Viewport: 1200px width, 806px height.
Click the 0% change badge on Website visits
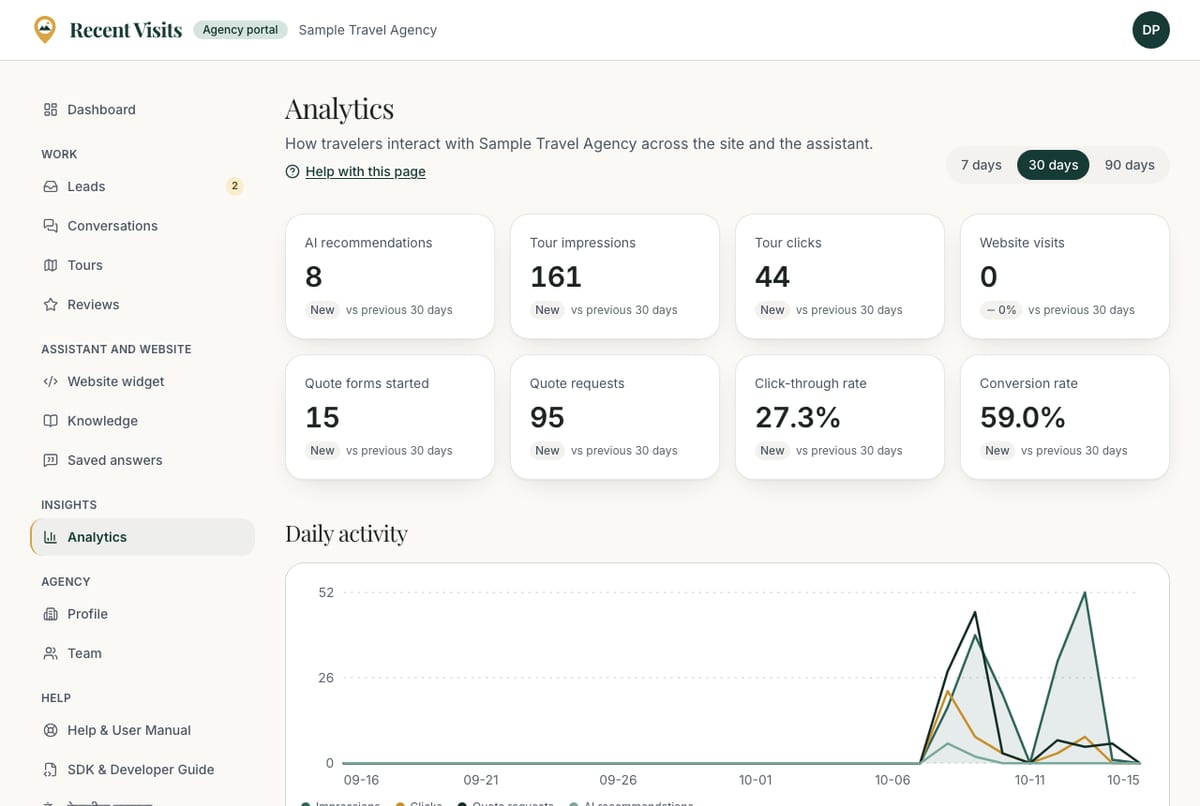(1000, 310)
